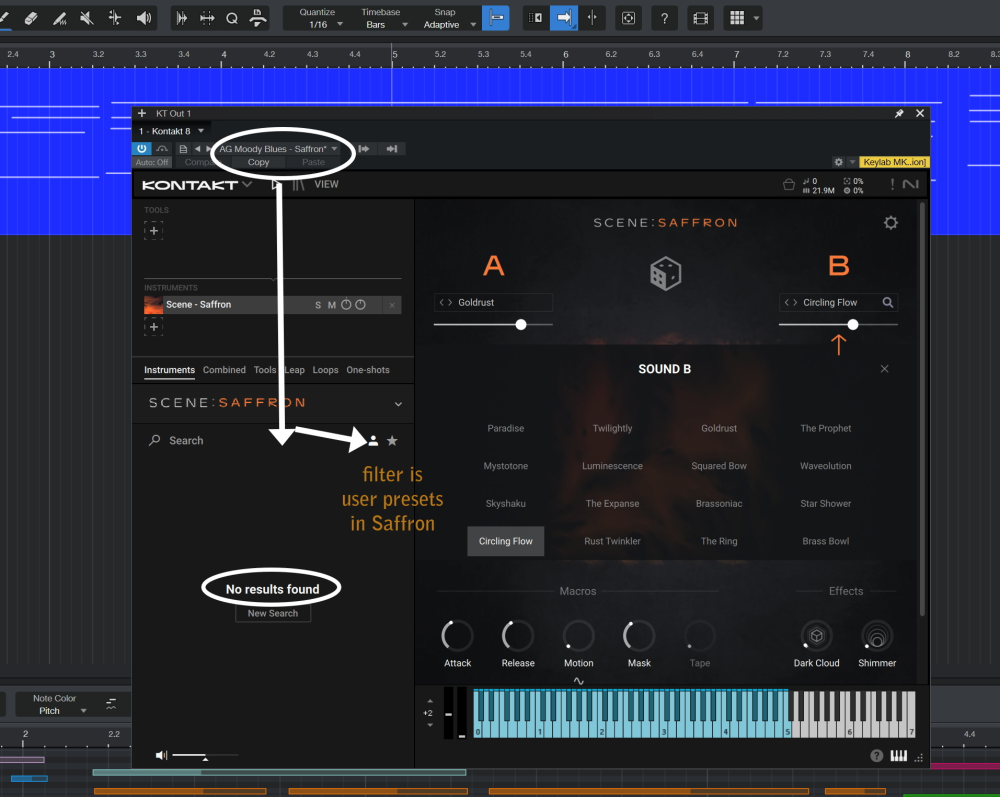Open the 1 - Kontakt 8 instance dropdown

tap(171, 131)
